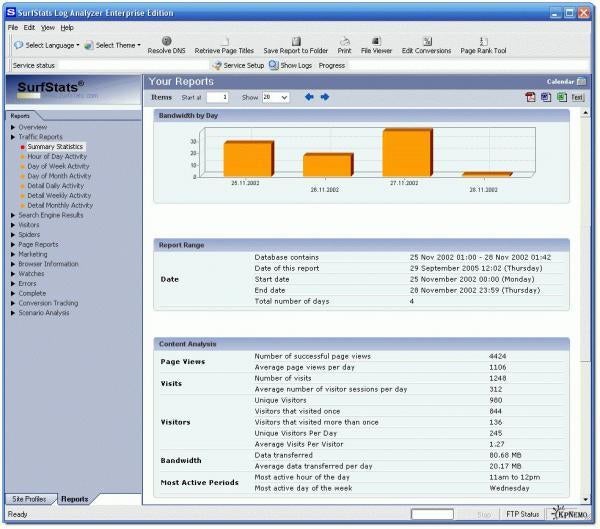Expand the Marketing tree node

pos(13,254)
